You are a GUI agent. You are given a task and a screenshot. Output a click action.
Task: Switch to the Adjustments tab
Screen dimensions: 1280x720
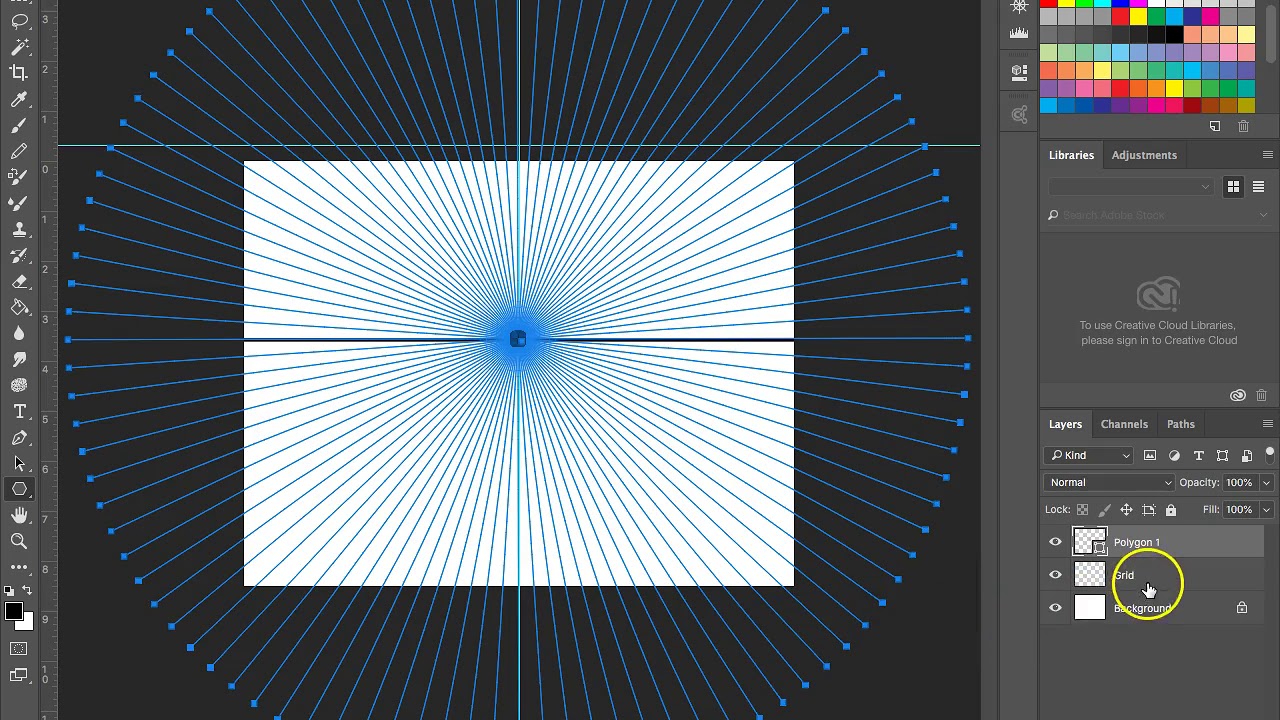click(x=1144, y=155)
